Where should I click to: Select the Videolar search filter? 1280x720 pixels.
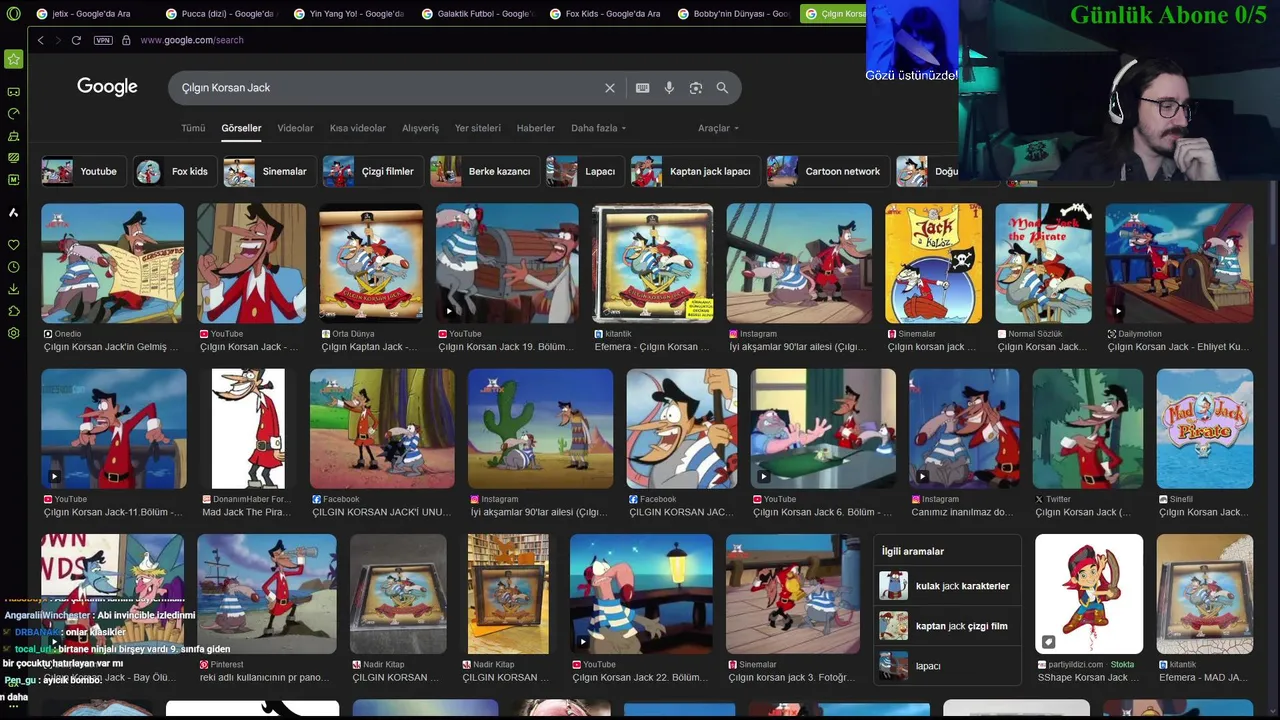pyautogui.click(x=295, y=128)
